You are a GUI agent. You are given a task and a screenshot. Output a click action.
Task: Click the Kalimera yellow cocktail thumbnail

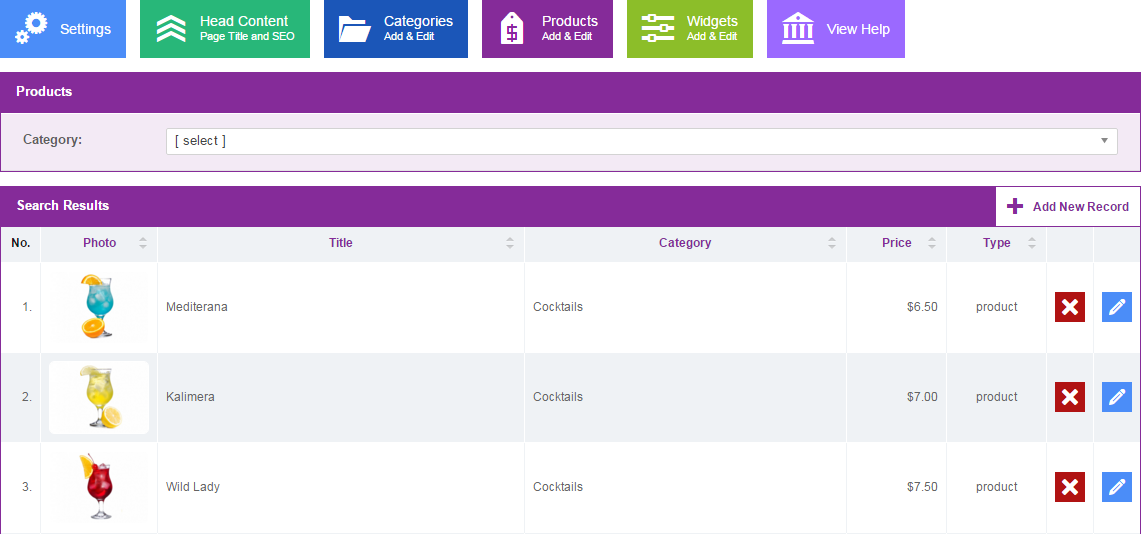coord(99,397)
